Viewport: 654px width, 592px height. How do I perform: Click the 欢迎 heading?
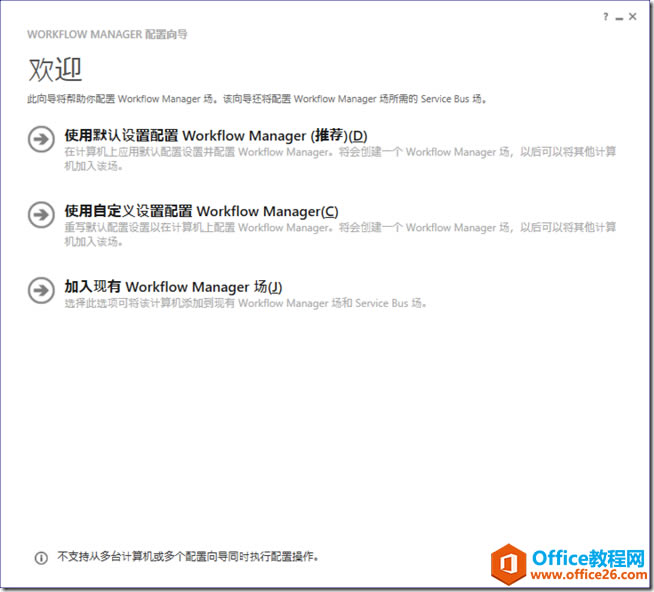[x=55, y=69]
